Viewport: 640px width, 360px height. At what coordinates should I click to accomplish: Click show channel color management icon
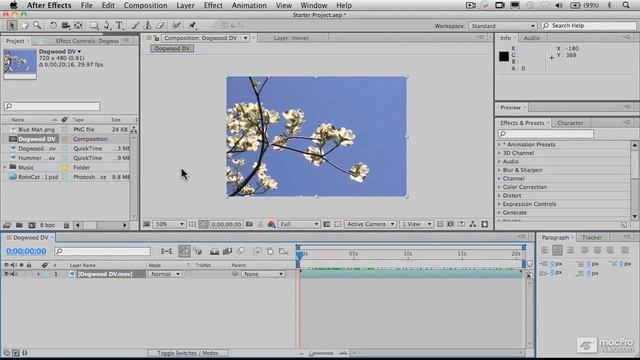[271, 224]
